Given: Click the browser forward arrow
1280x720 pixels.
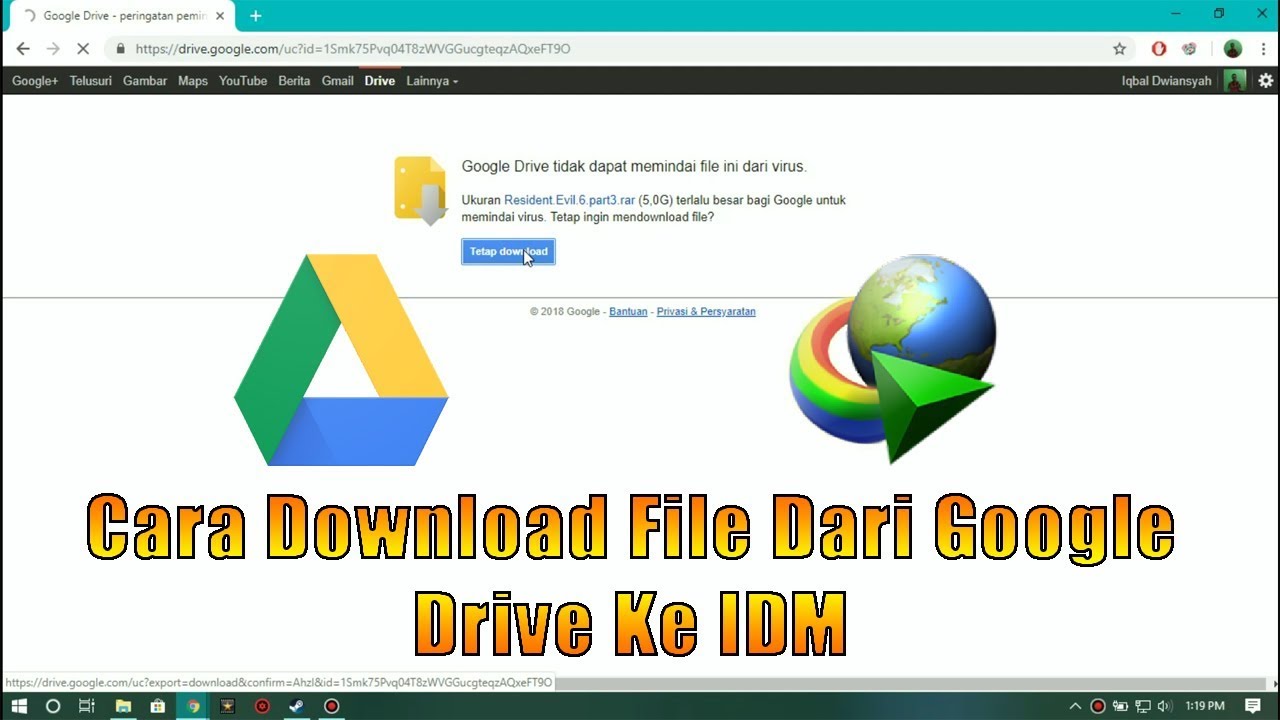Looking at the screenshot, I should [53, 48].
